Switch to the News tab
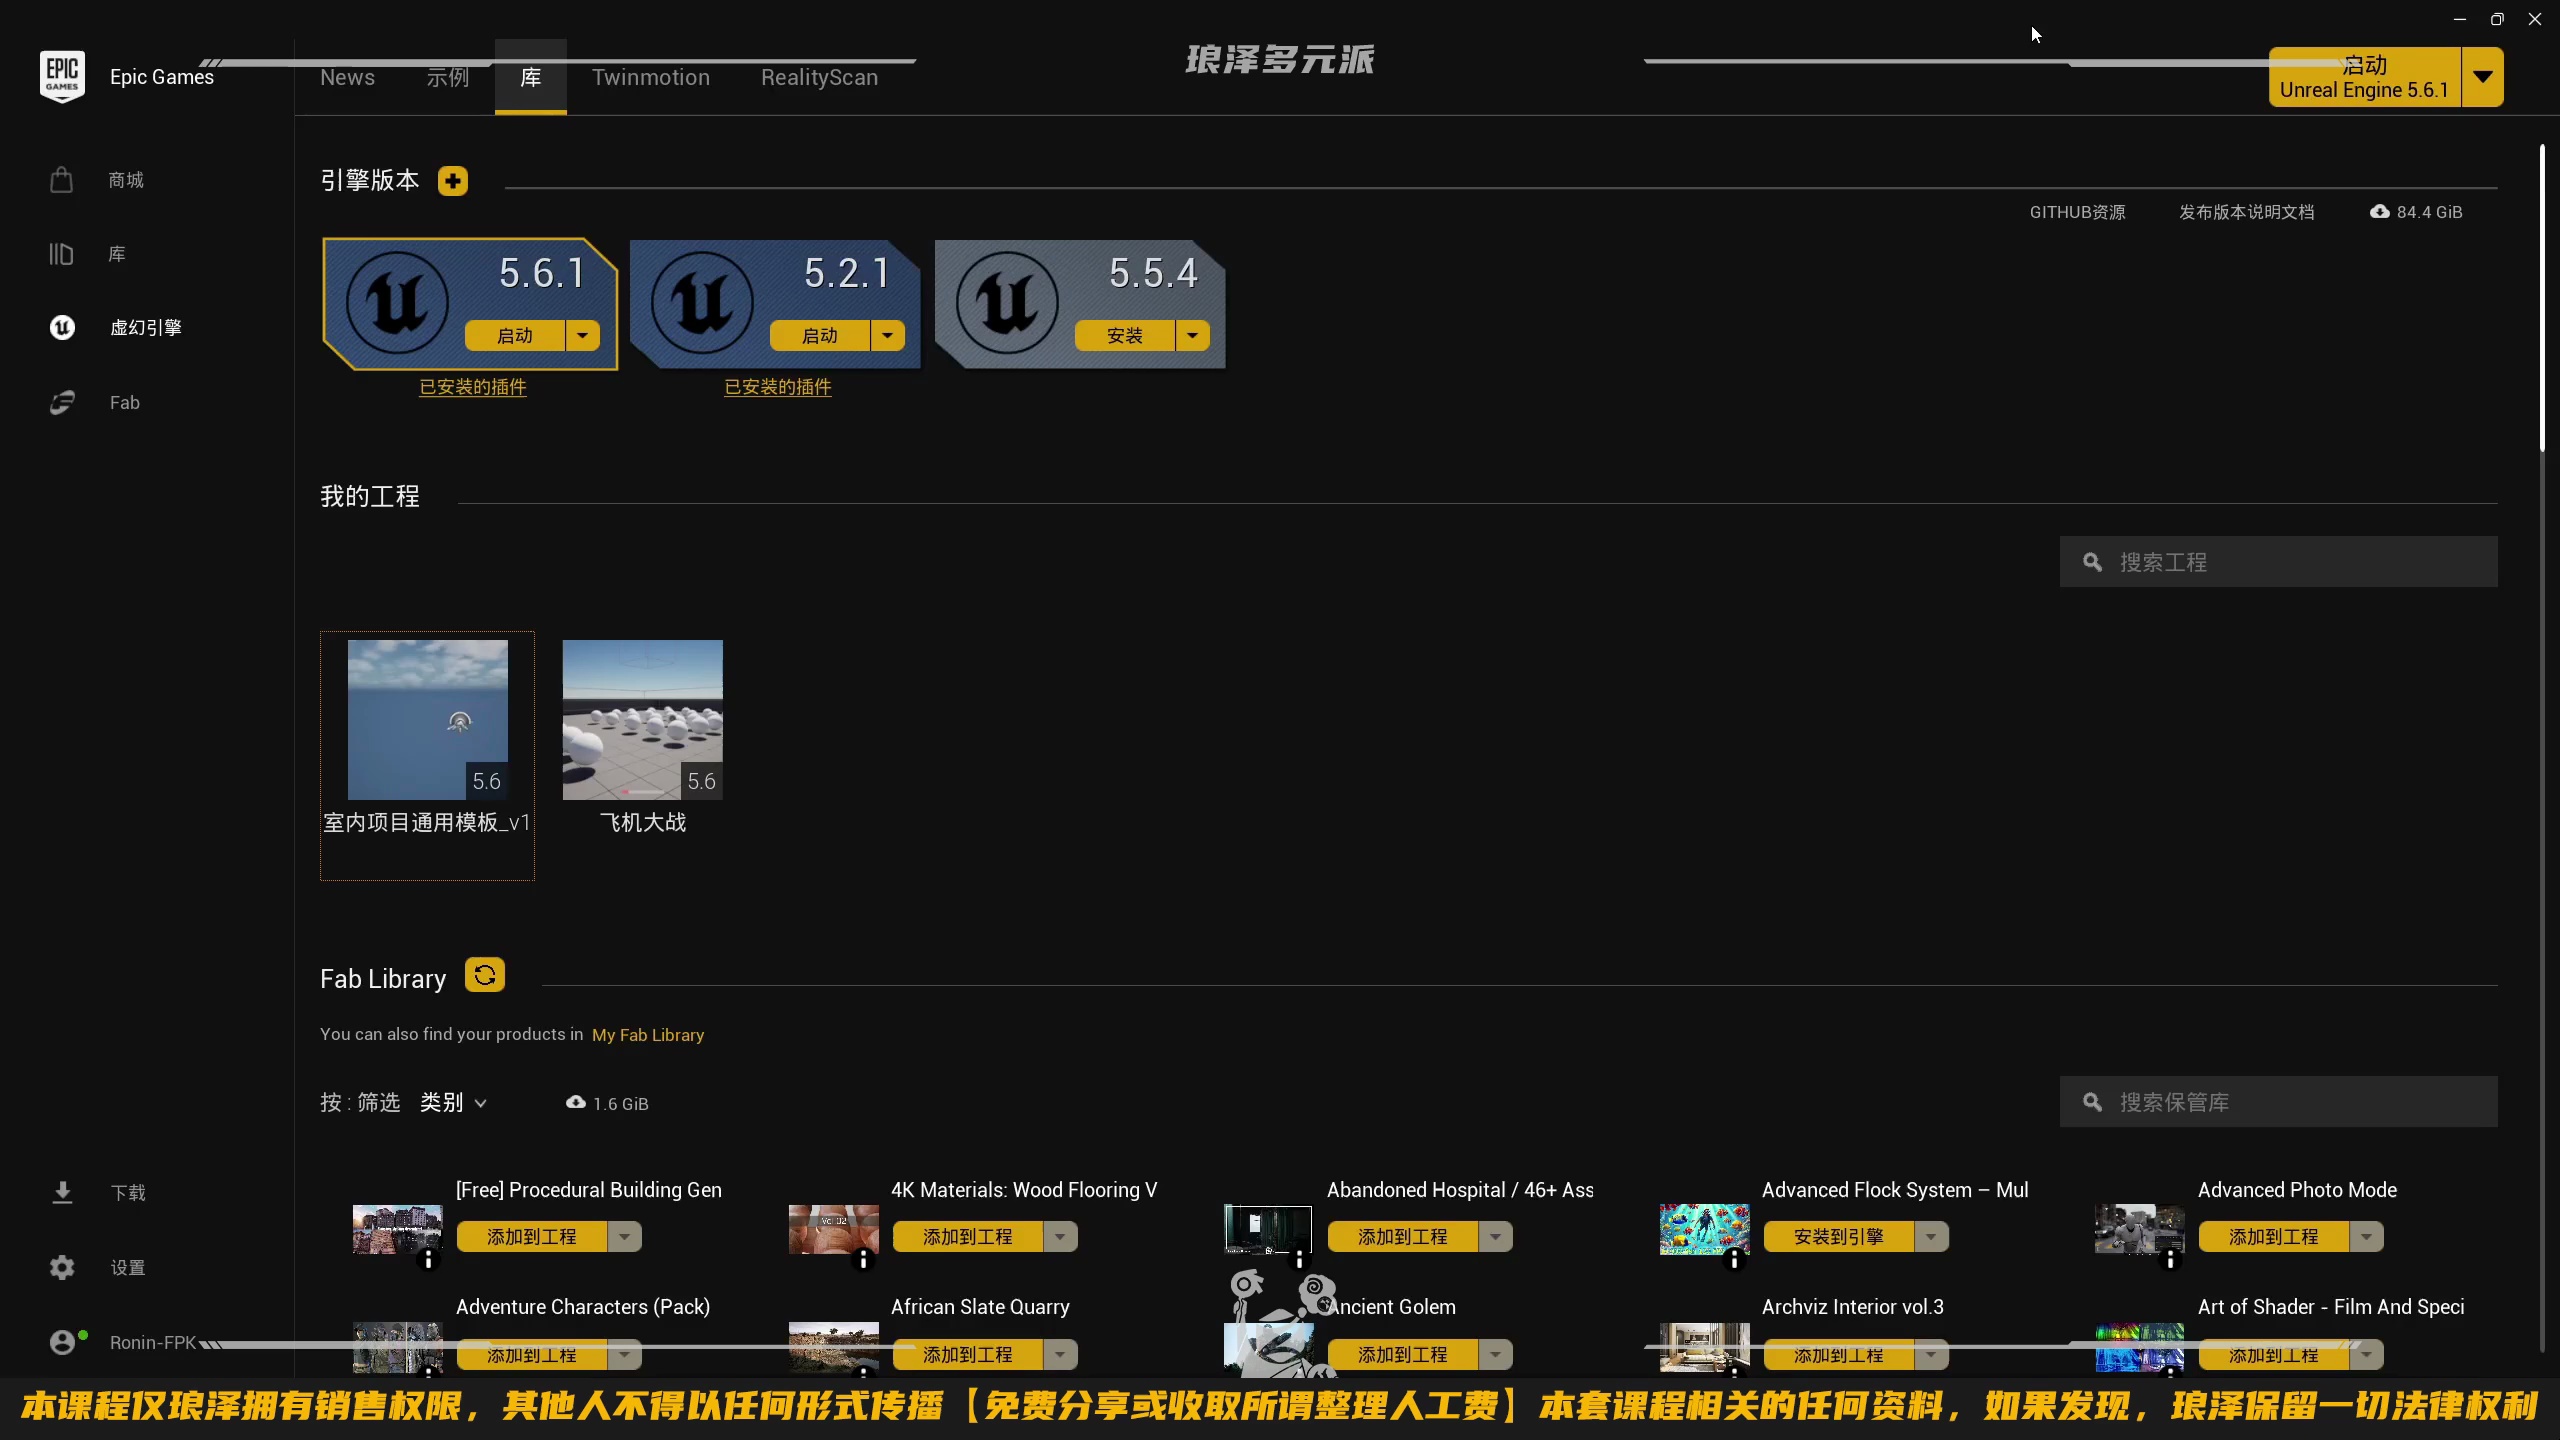Image resolution: width=2560 pixels, height=1440 pixels. 347,77
